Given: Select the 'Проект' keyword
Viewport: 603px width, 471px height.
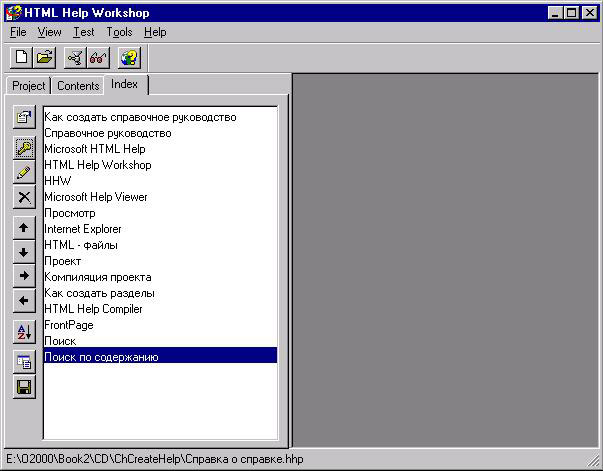Looking at the screenshot, I should pos(160,261).
